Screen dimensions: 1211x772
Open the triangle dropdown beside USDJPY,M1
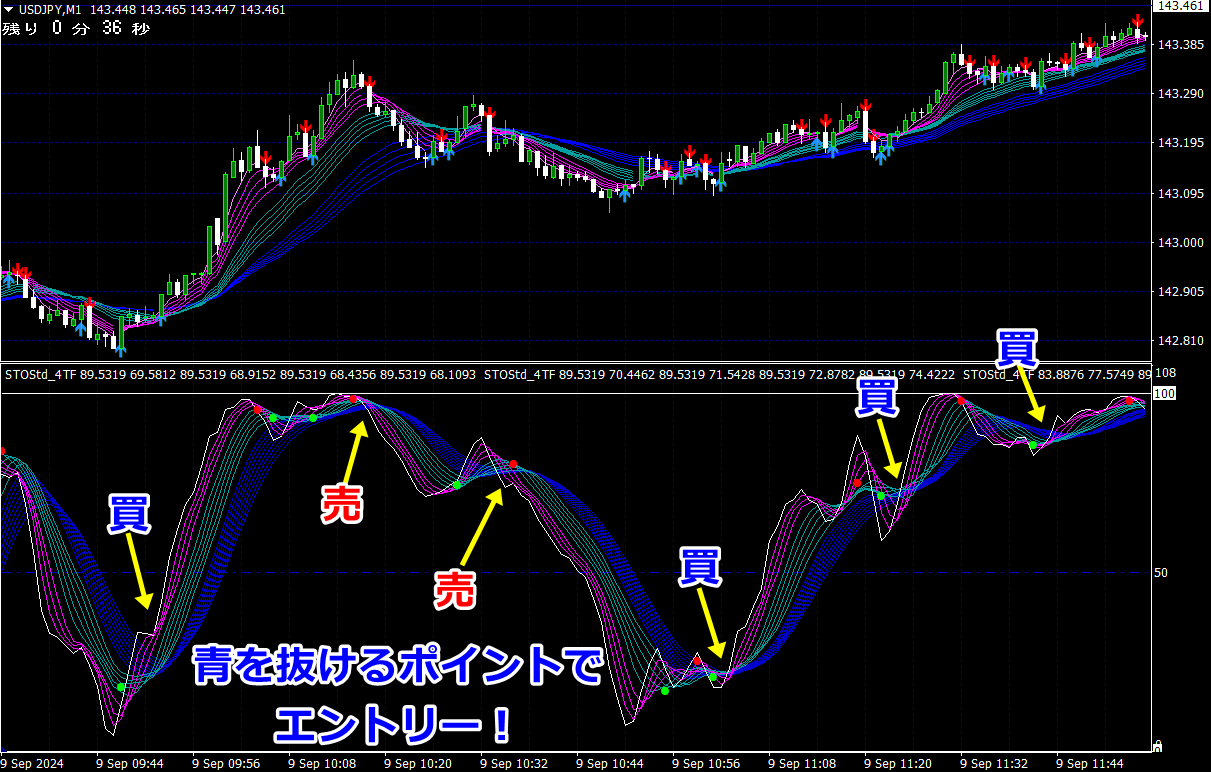(8, 10)
